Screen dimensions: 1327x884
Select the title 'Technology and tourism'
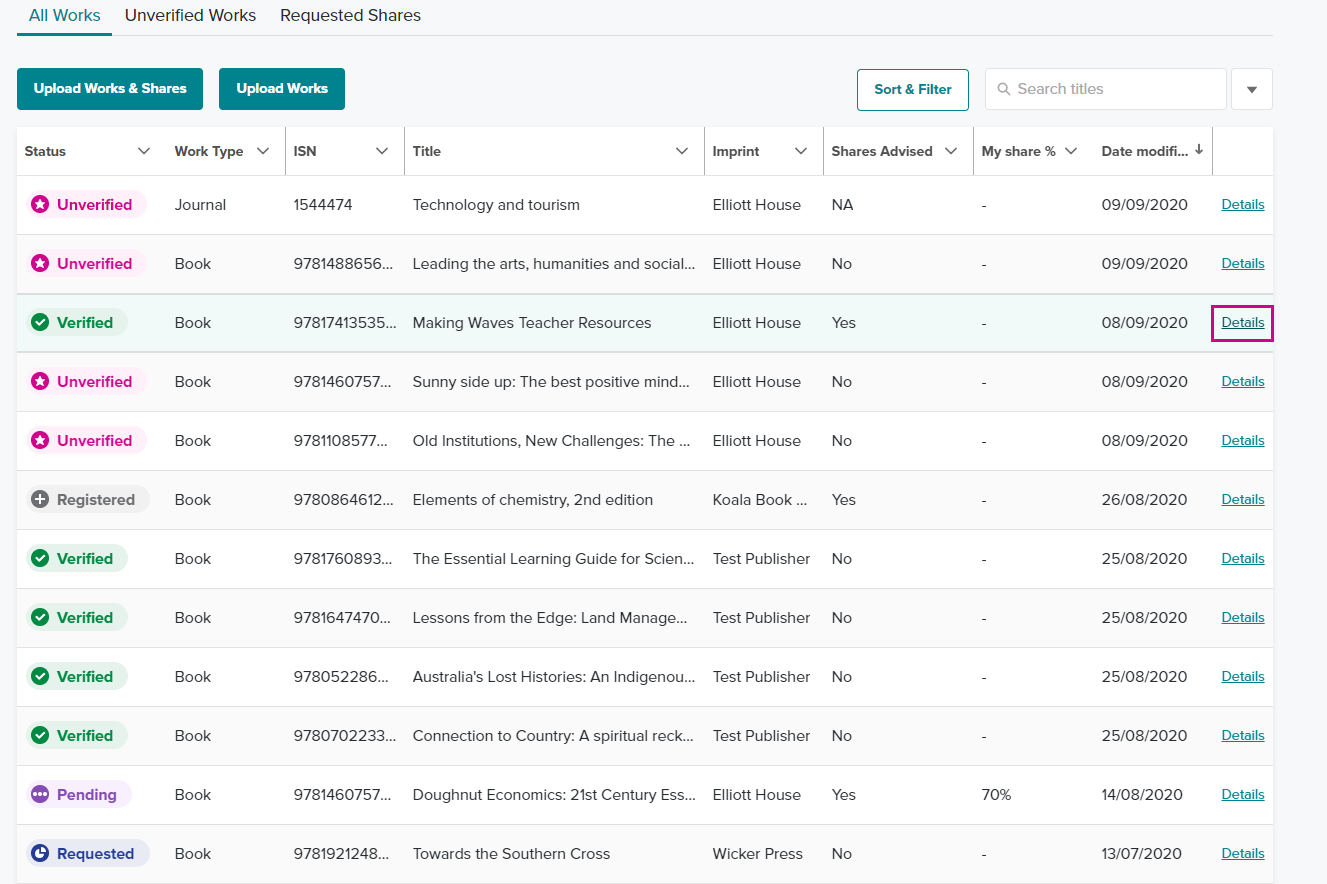[496, 204]
